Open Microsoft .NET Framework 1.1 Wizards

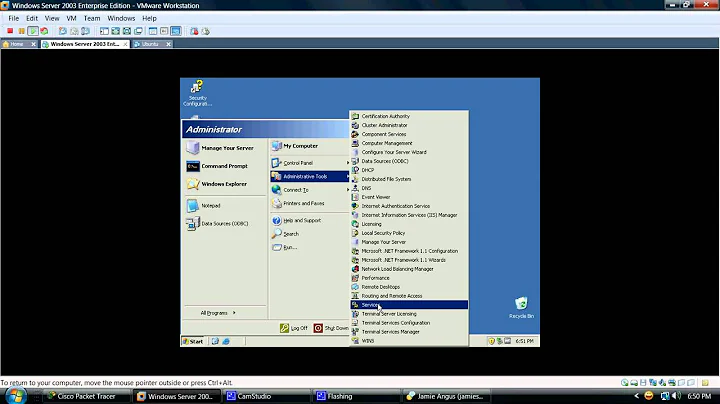(409, 260)
